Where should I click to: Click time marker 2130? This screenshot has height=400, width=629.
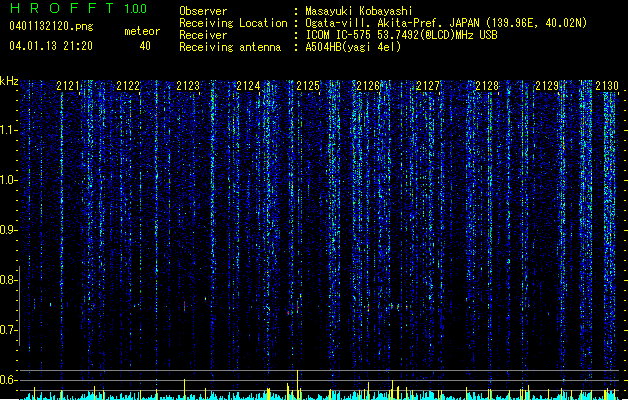pos(607,86)
